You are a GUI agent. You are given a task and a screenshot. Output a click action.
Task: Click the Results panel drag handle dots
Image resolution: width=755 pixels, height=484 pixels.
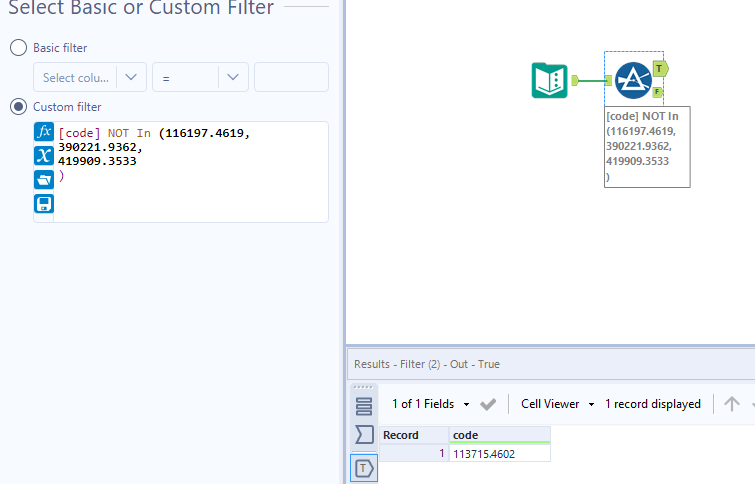pos(363,387)
